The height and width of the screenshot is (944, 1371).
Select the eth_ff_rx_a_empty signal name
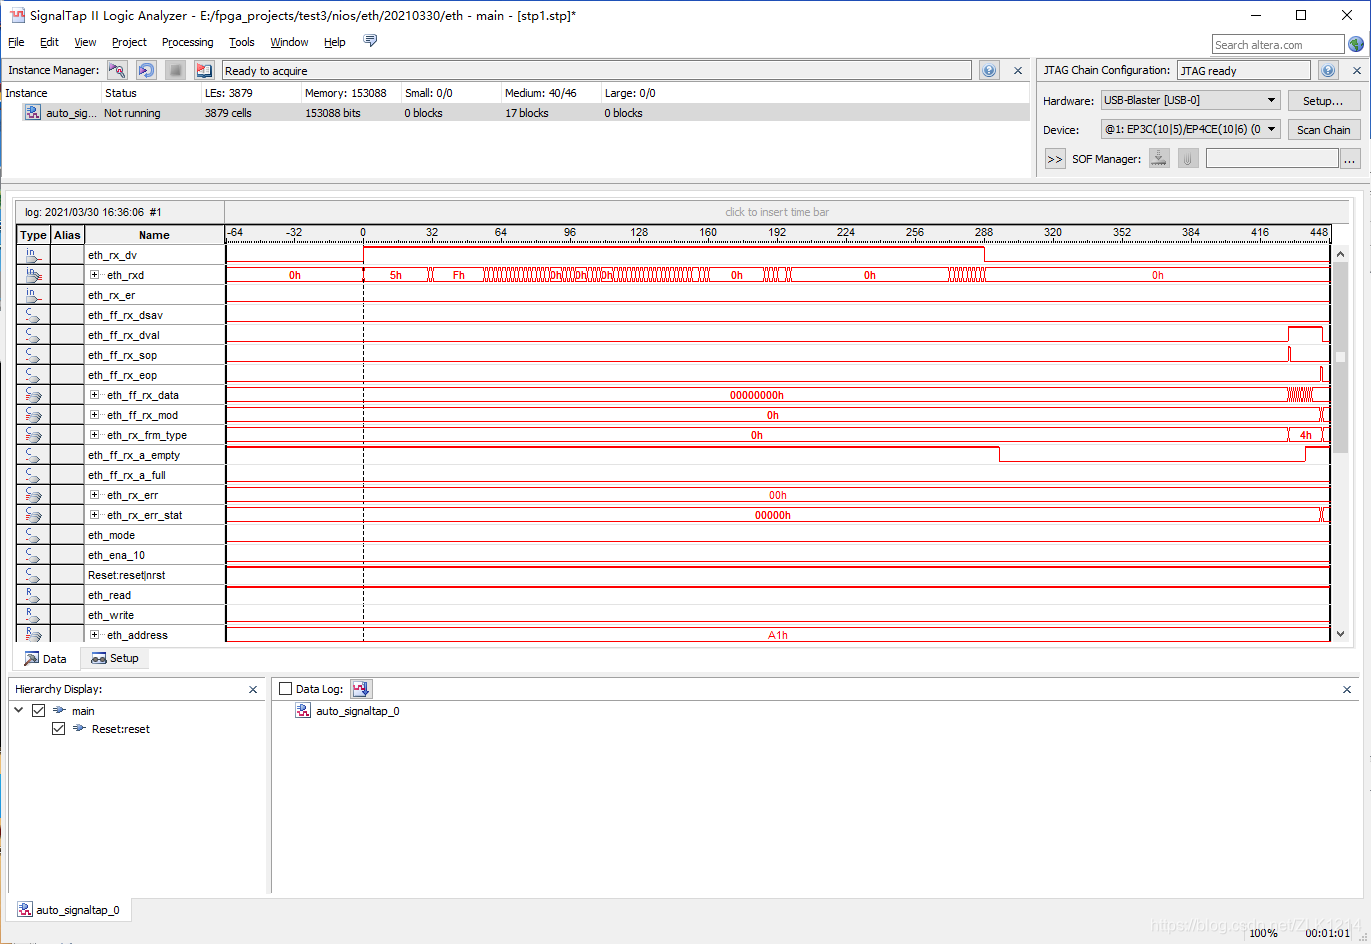click(x=134, y=455)
